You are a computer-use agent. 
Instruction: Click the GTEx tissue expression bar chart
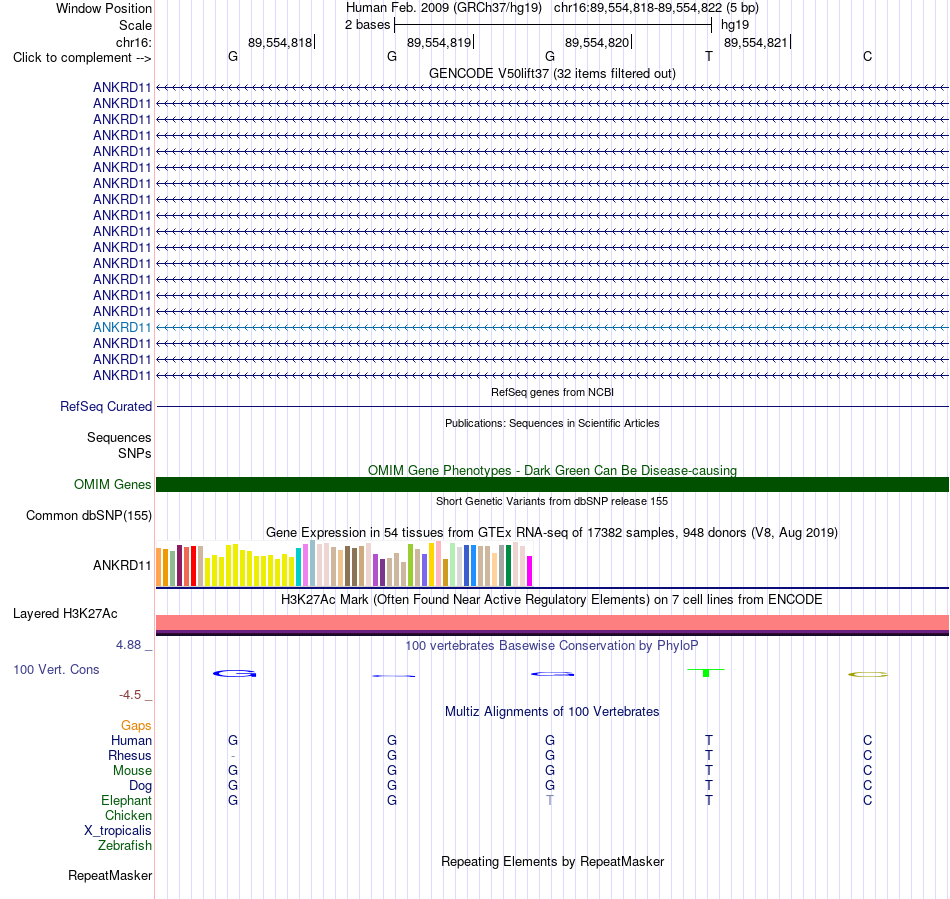[x=344, y=564]
